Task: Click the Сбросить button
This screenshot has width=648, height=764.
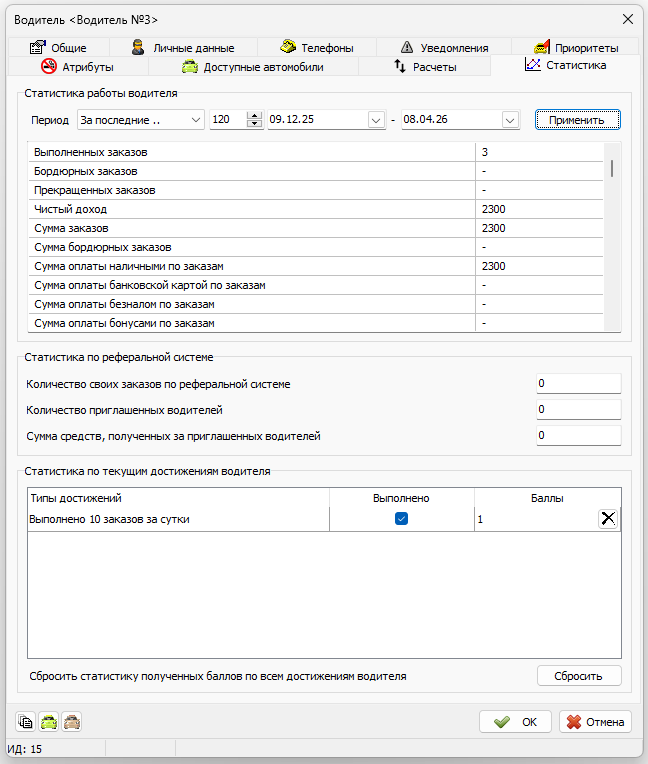Action: tap(579, 676)
